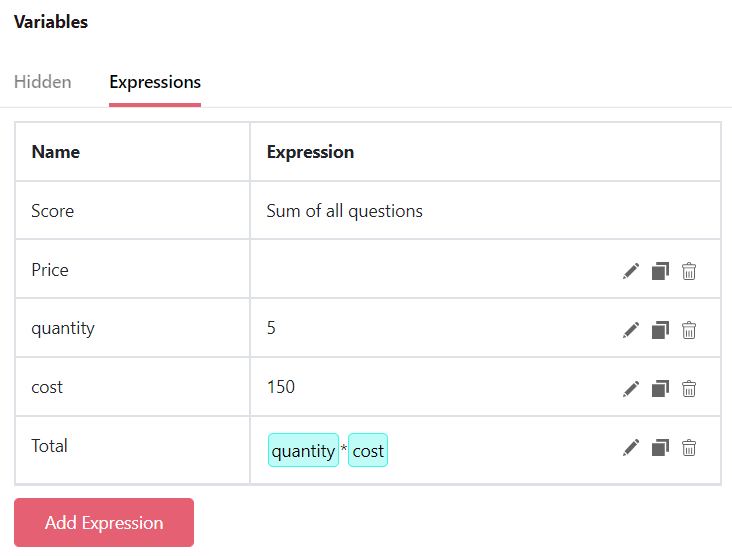Screen dimensions: 732x556
Task: Remove the cost expression with trash icon
Action: (x=689, y=389)
